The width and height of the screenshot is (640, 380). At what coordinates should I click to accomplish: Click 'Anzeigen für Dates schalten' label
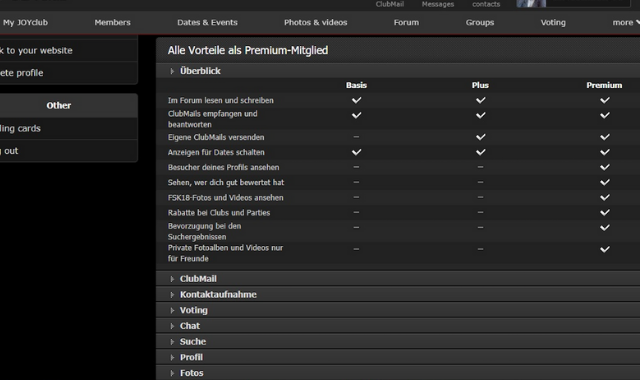[216, 152]
